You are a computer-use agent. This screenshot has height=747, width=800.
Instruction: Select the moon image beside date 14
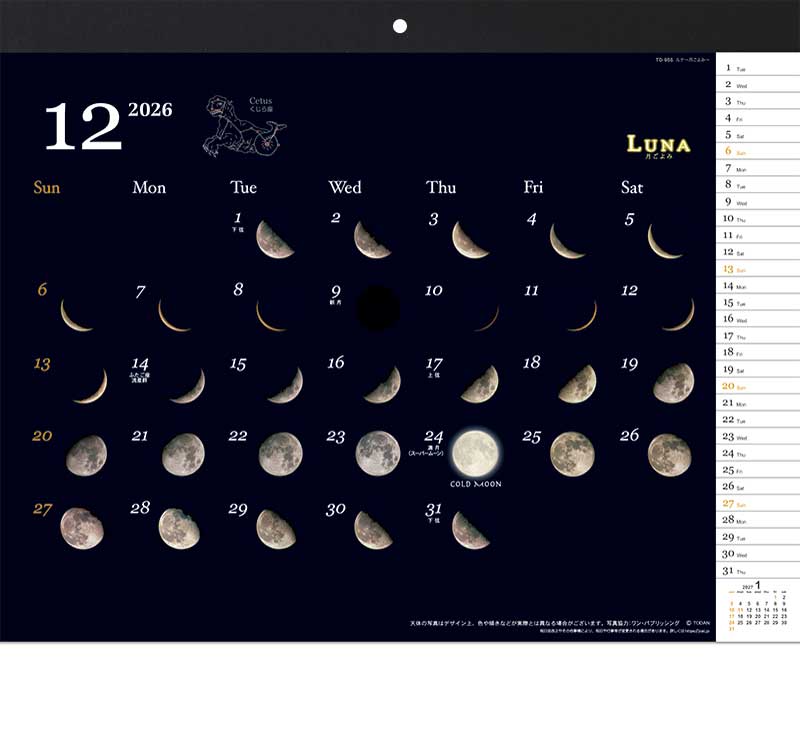coord(188,386)
